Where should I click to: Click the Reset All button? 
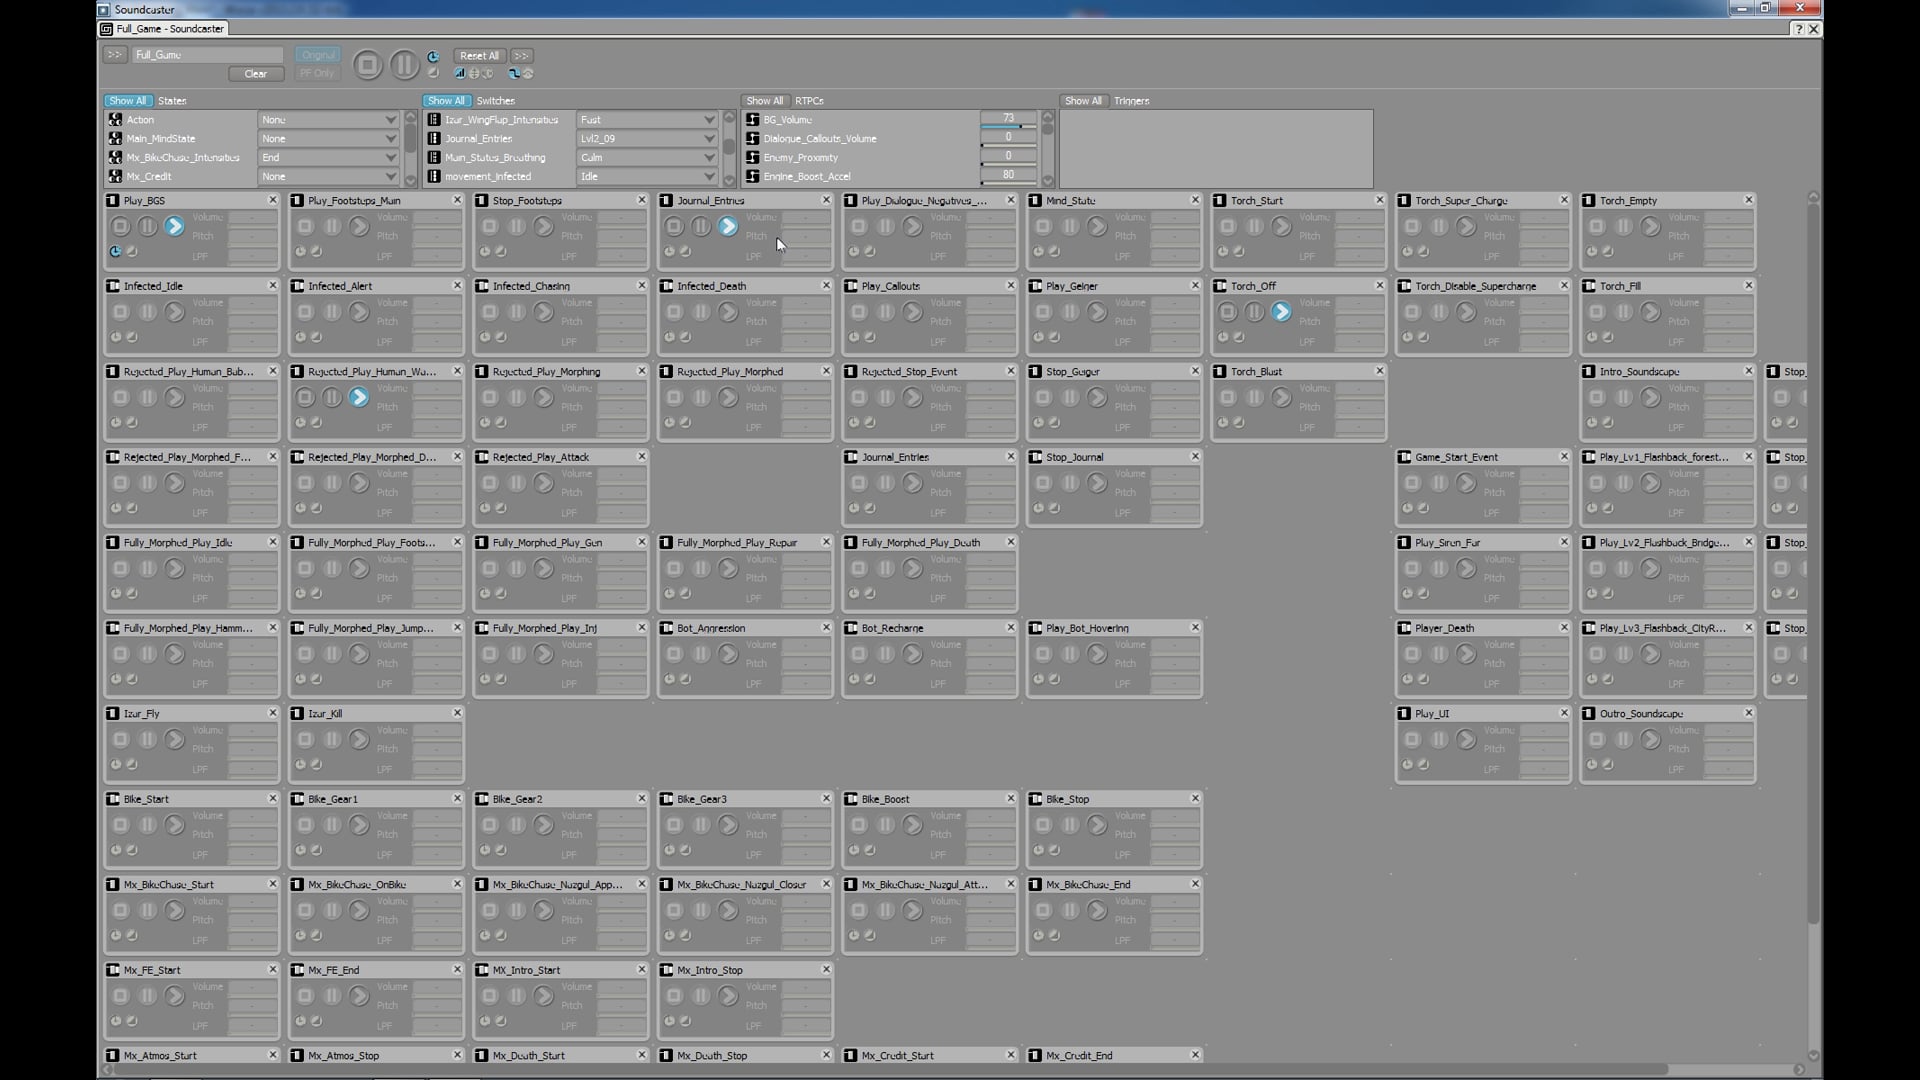pyautogui.click(x=479, y=56)
